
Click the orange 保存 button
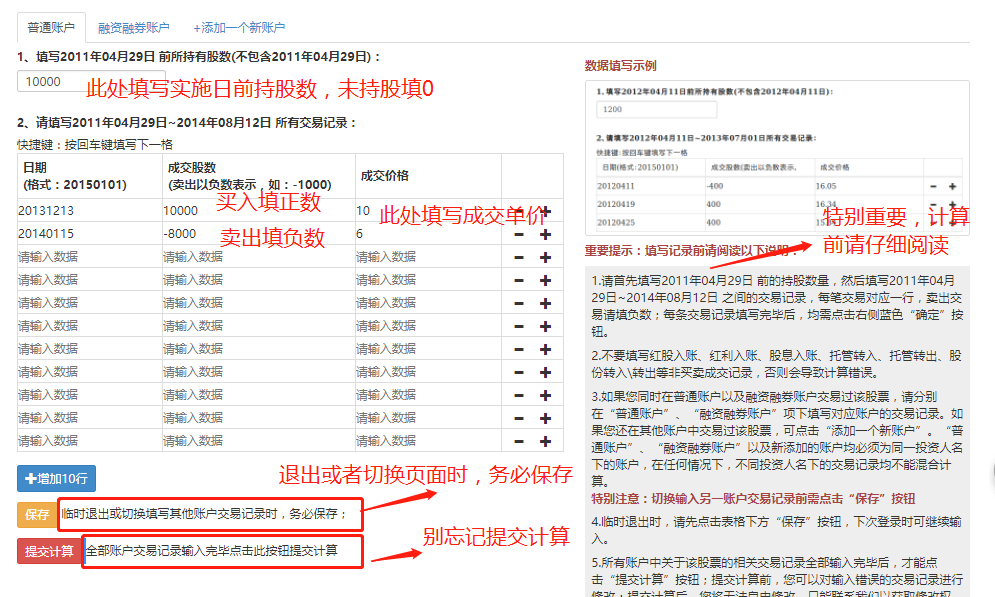point(37,514)
